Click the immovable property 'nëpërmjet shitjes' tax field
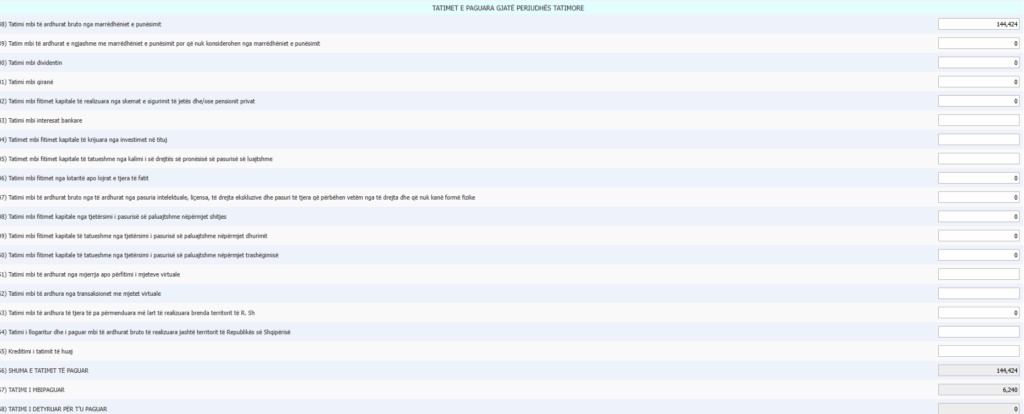 click(x=978, y=216)
